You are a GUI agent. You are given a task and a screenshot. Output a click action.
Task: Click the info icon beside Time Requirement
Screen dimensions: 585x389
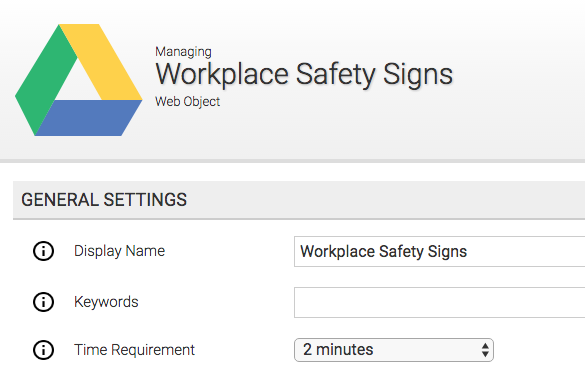point(44,350)
